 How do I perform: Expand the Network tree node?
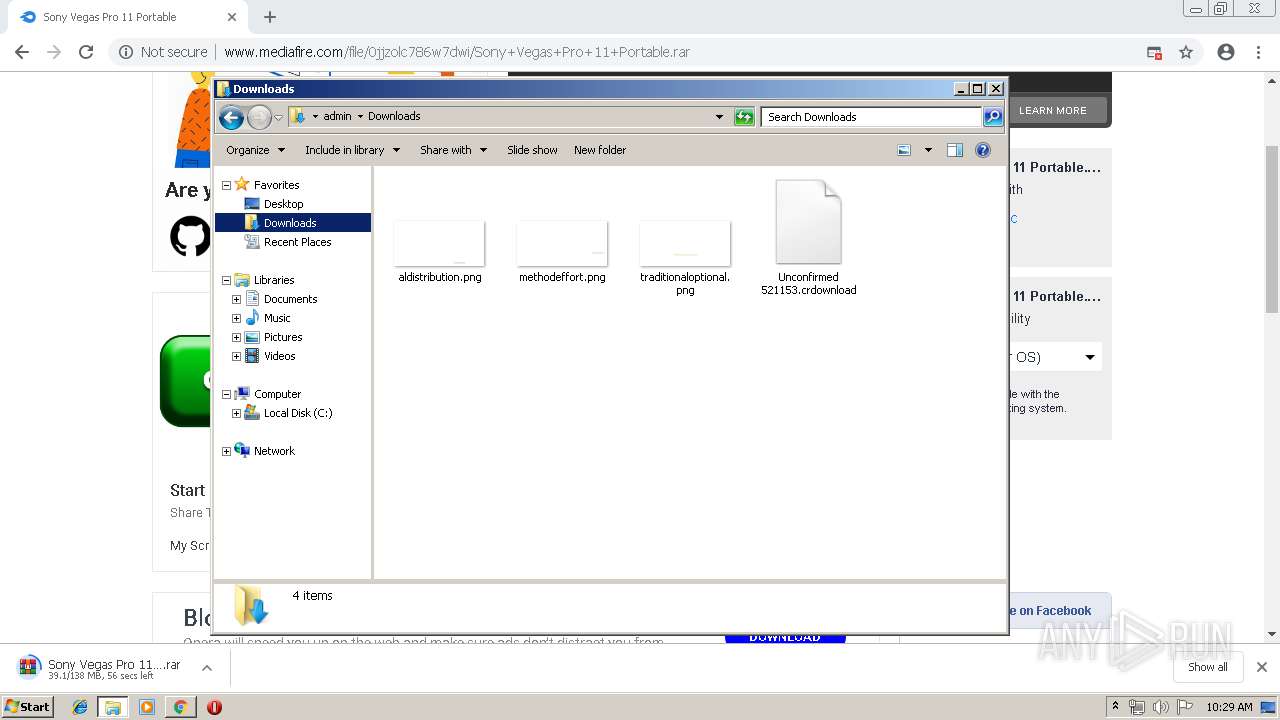226,451
